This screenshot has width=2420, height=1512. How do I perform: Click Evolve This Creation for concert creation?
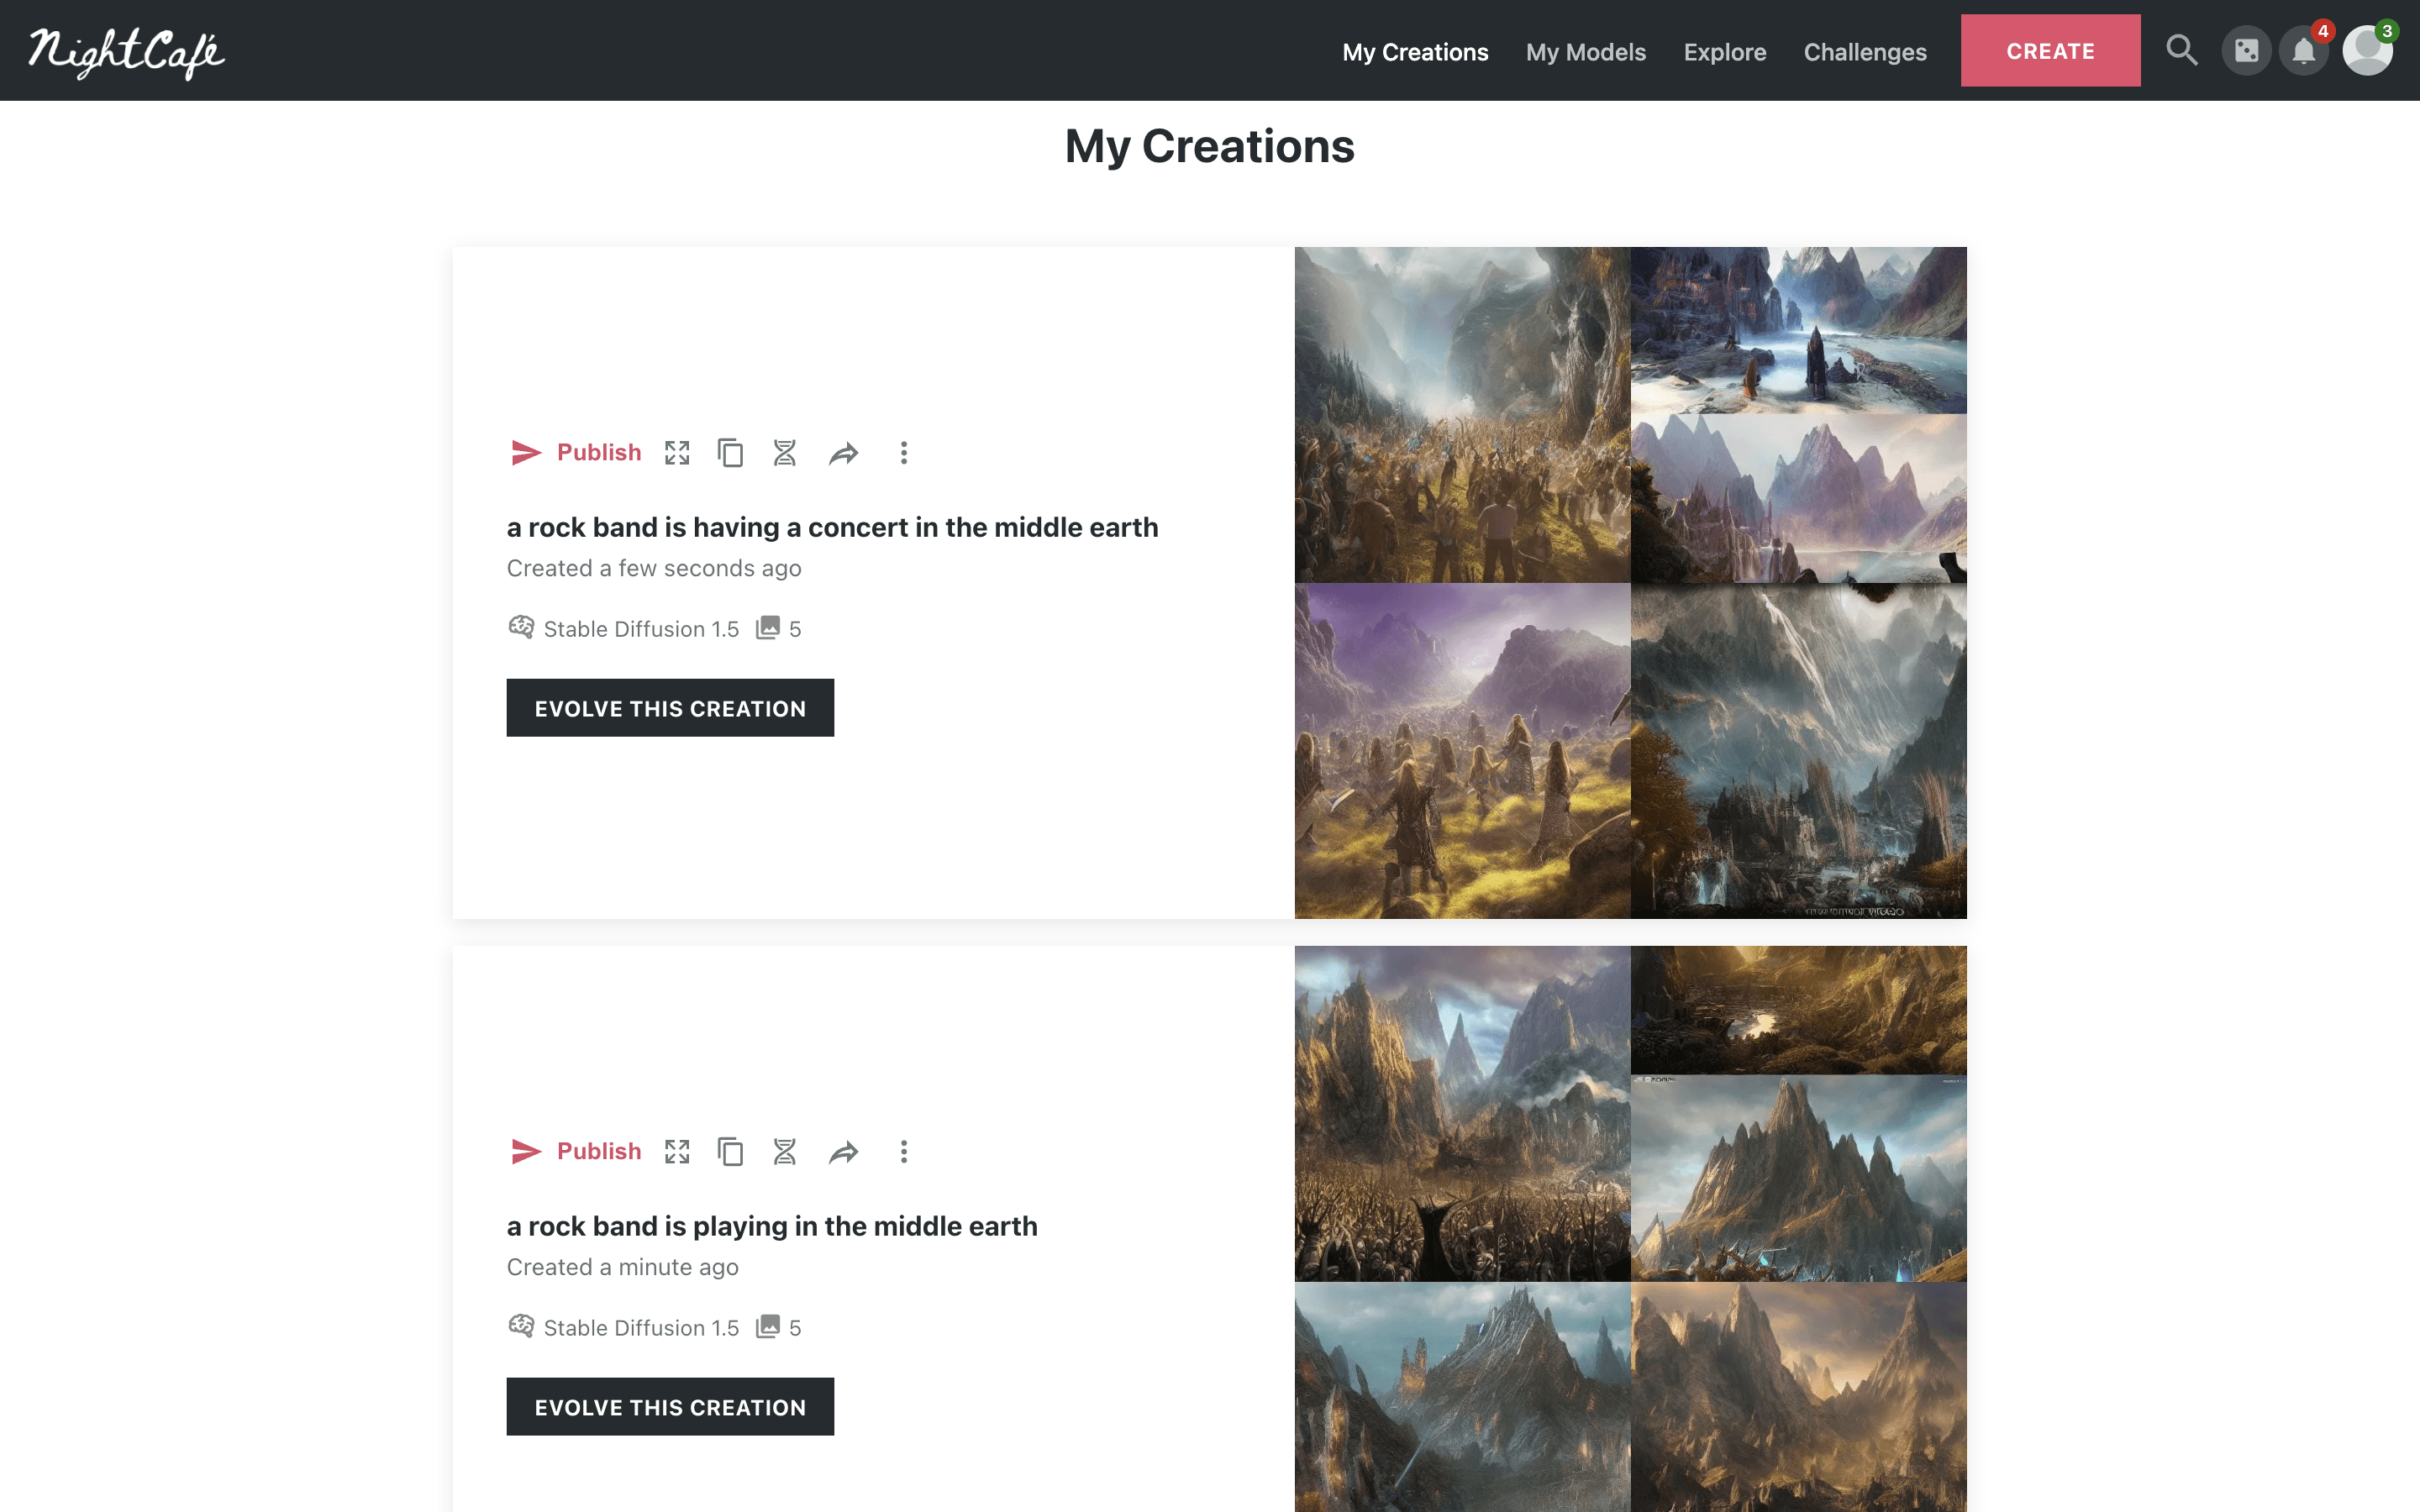[x=670, y=708]
